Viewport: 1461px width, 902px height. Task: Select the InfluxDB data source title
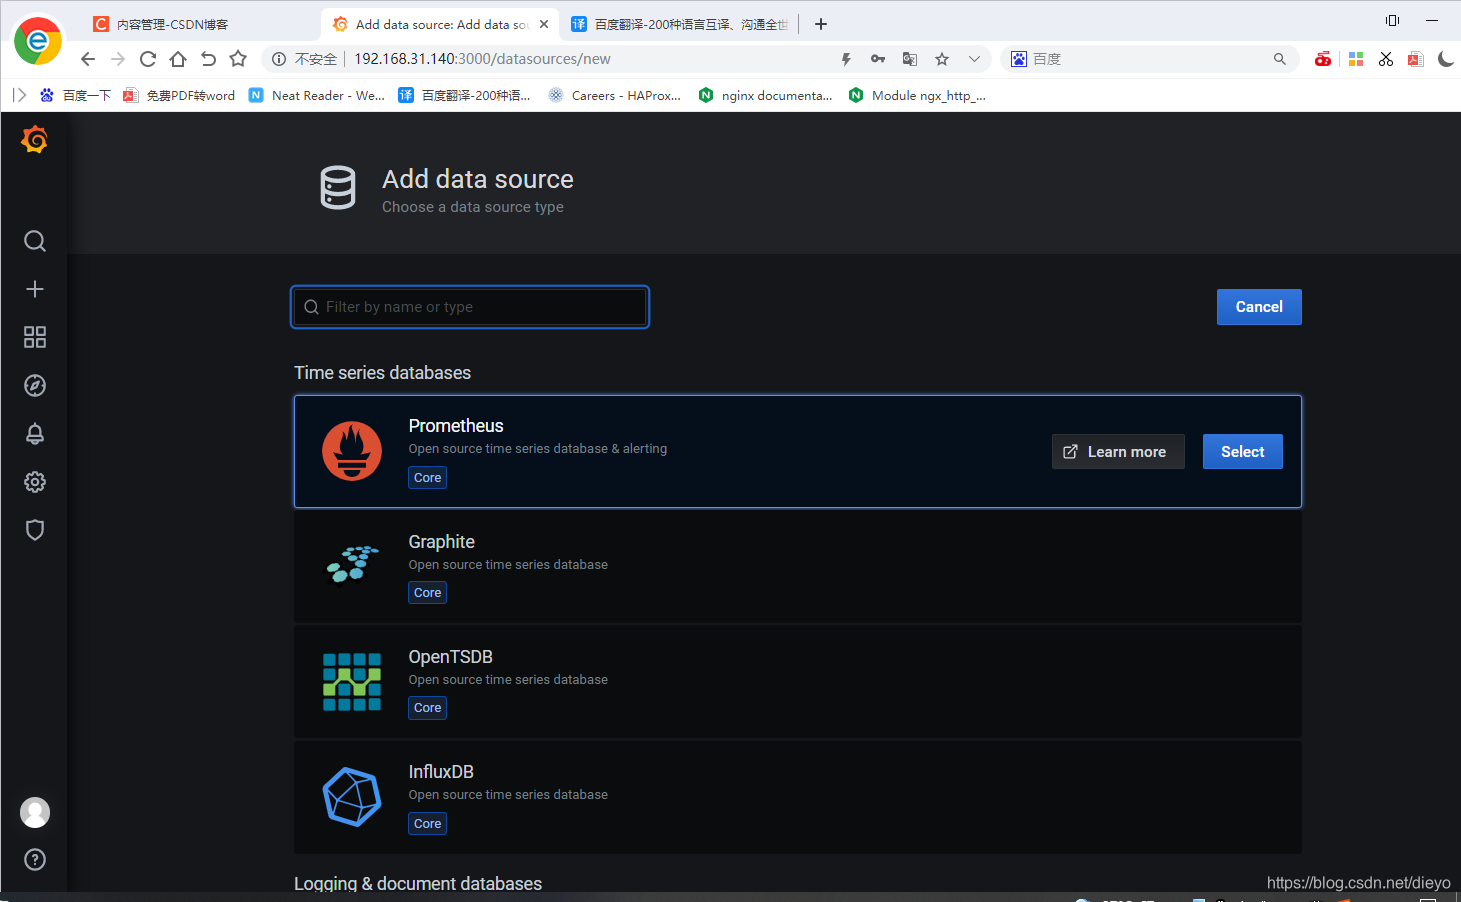pyautogui.click(x=441, y=771)
